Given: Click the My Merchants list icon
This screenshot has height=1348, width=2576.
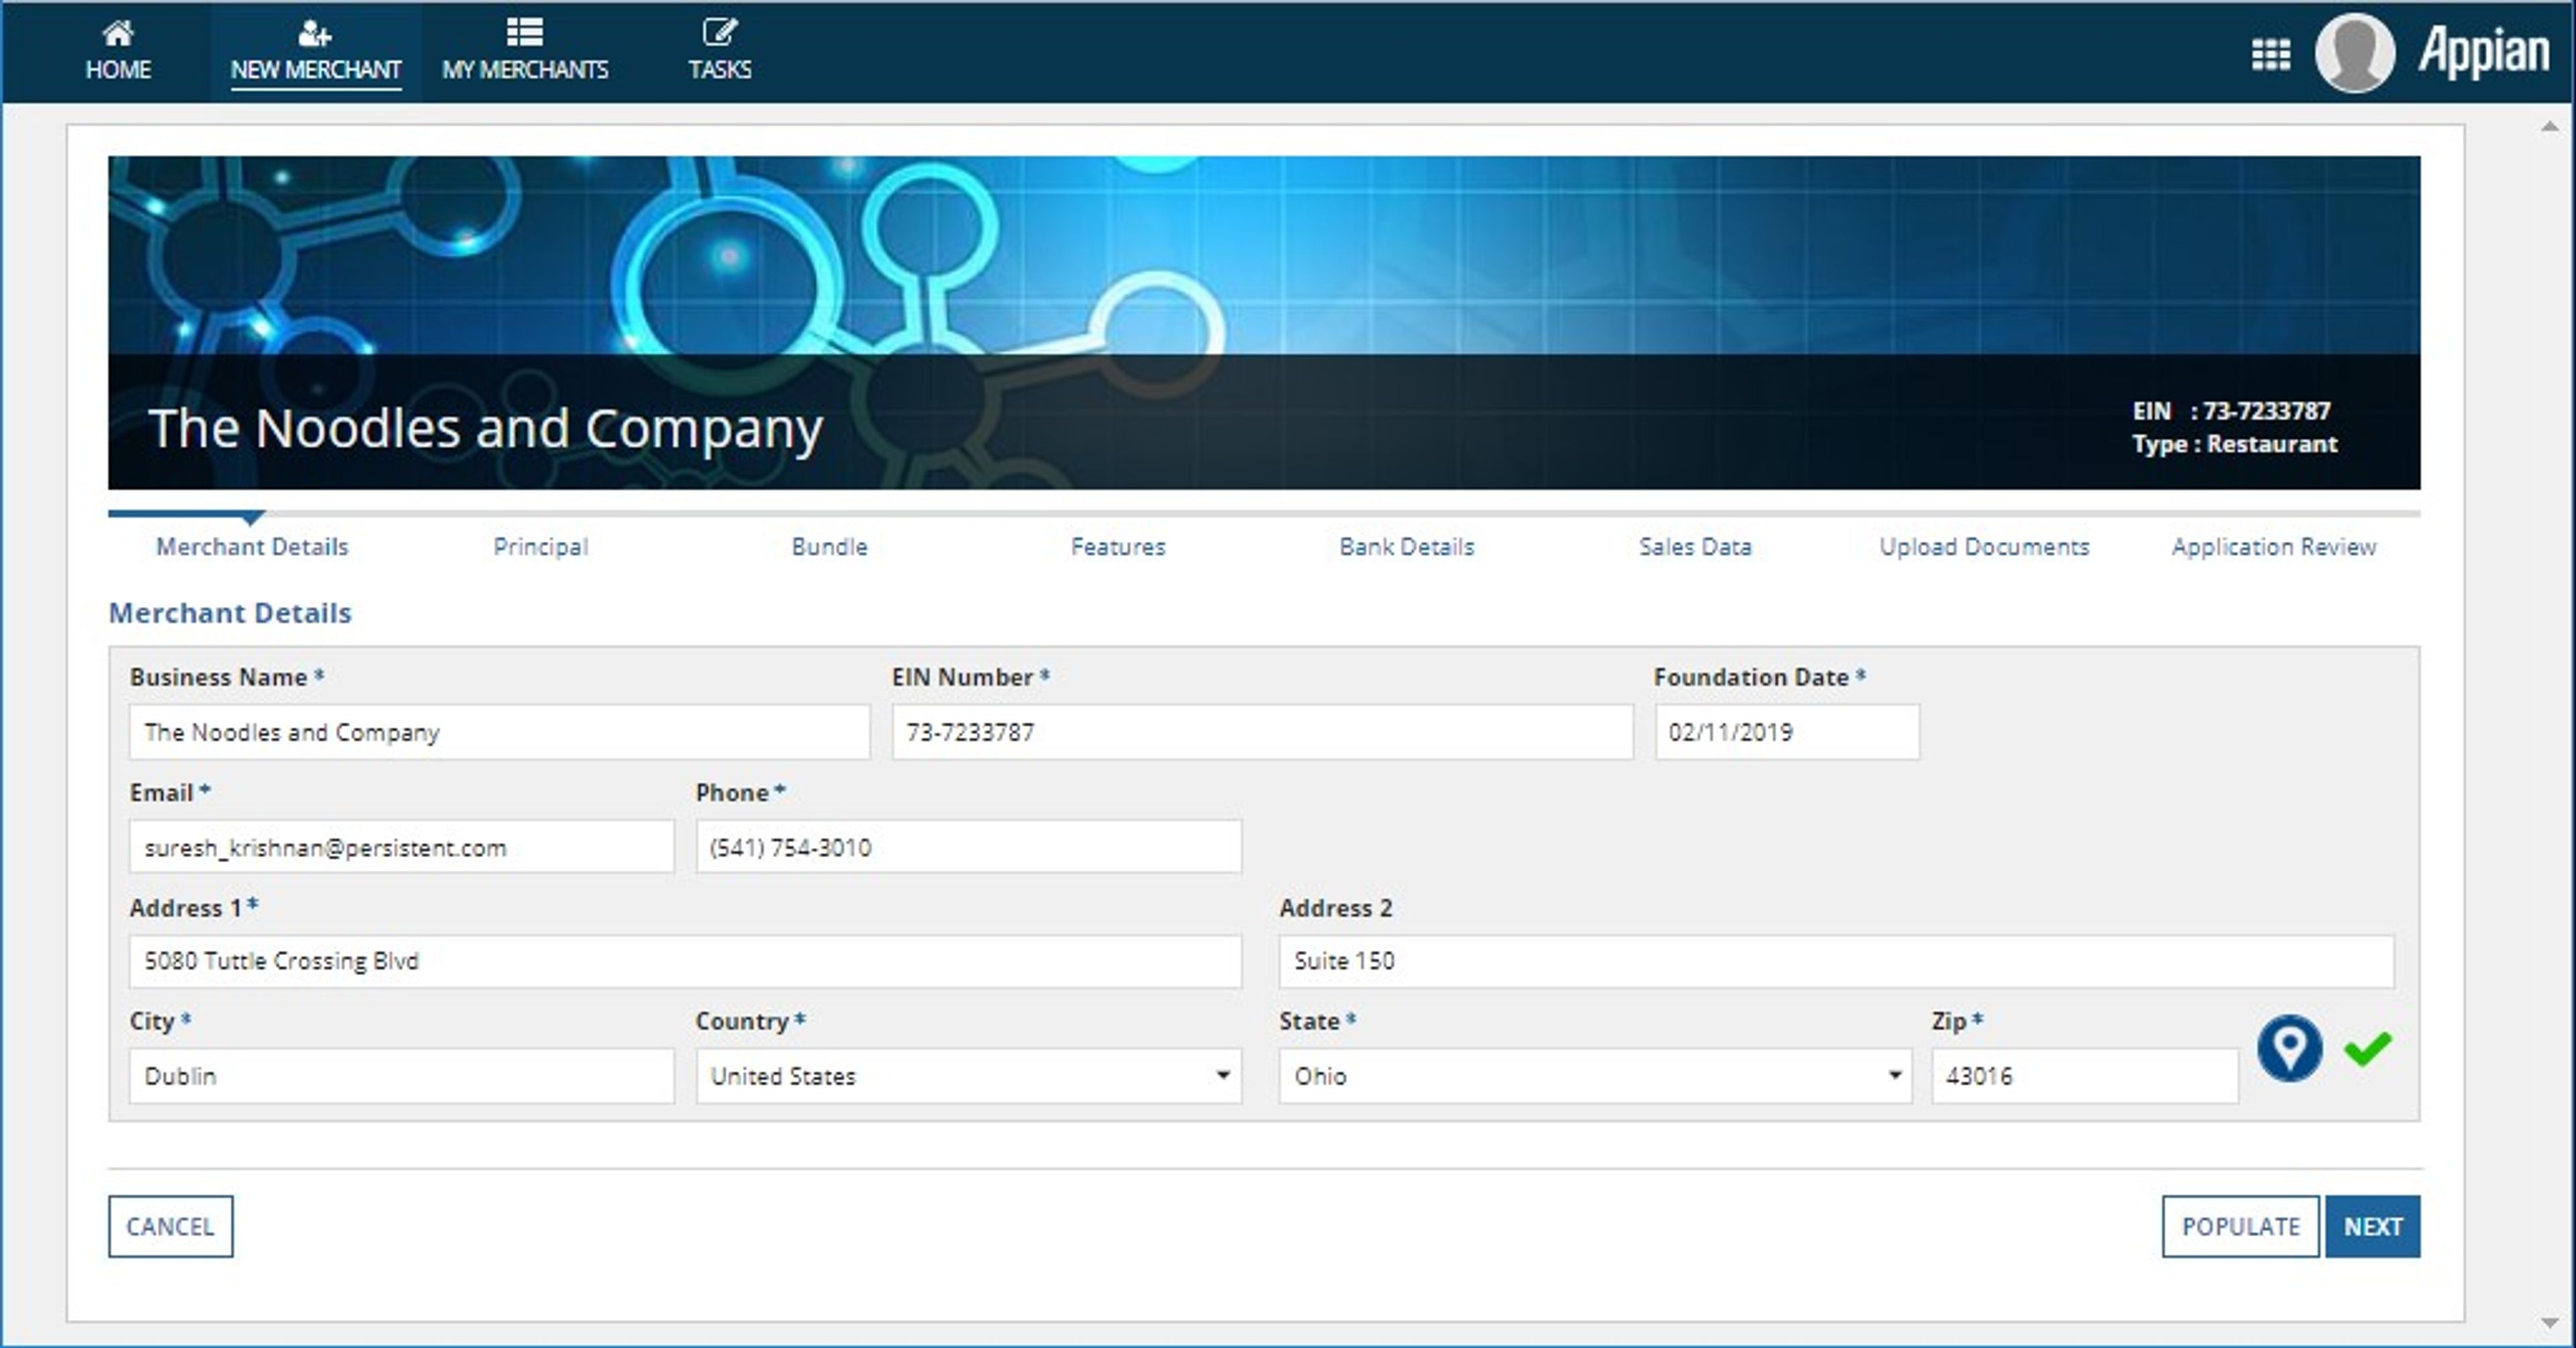Looking at the screenshot, I should (524, 32).
